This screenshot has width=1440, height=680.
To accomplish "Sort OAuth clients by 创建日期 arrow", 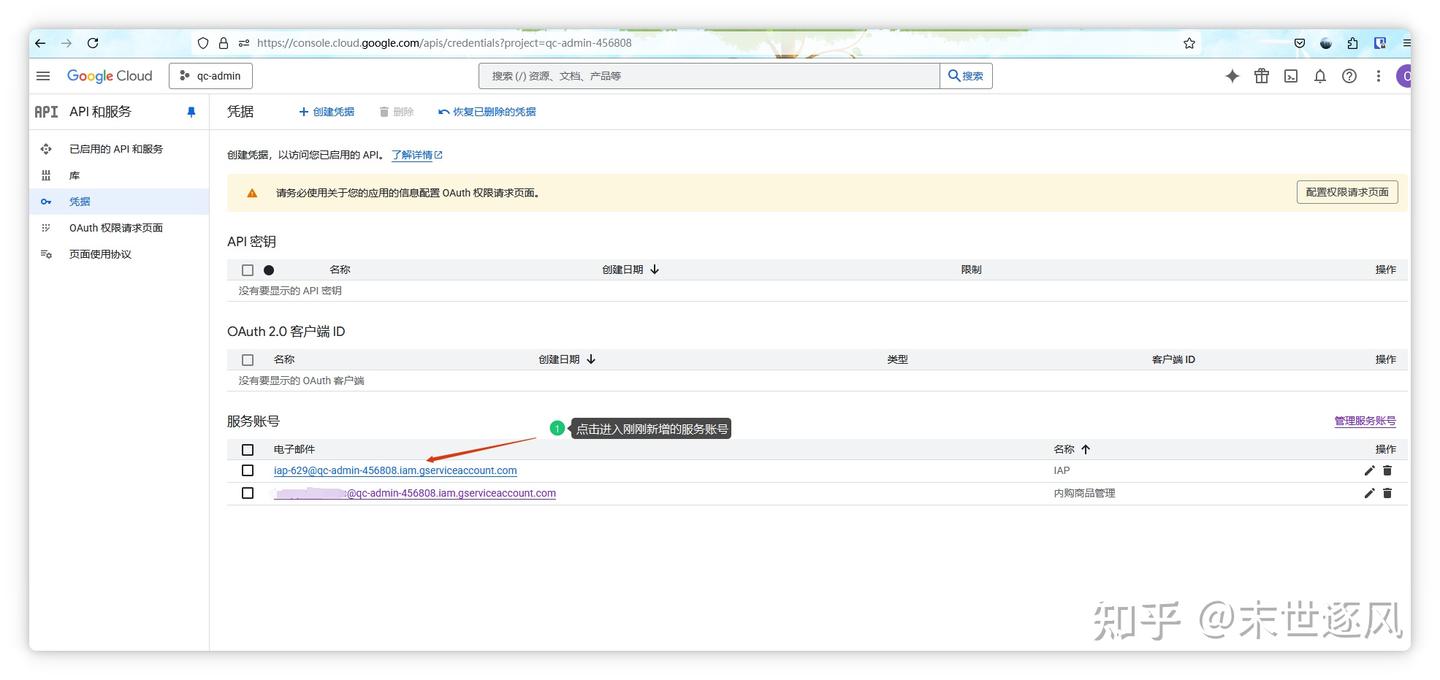I will click(591, 358).
